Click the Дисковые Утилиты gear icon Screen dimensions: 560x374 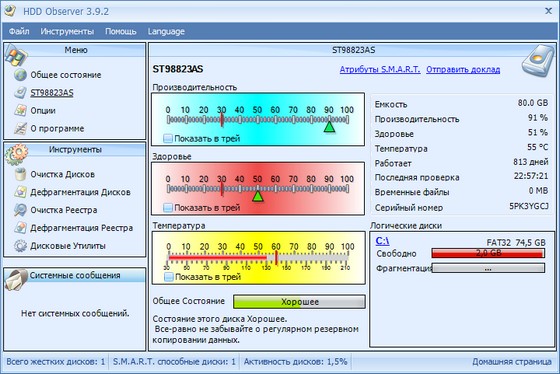tap(20, 246)
